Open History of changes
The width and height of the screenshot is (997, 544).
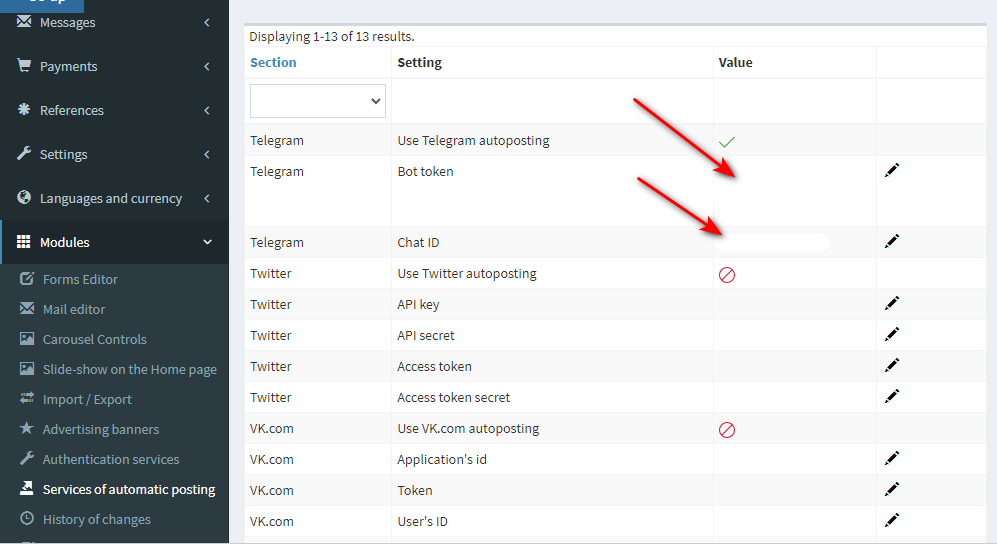[x=97, y=519]
